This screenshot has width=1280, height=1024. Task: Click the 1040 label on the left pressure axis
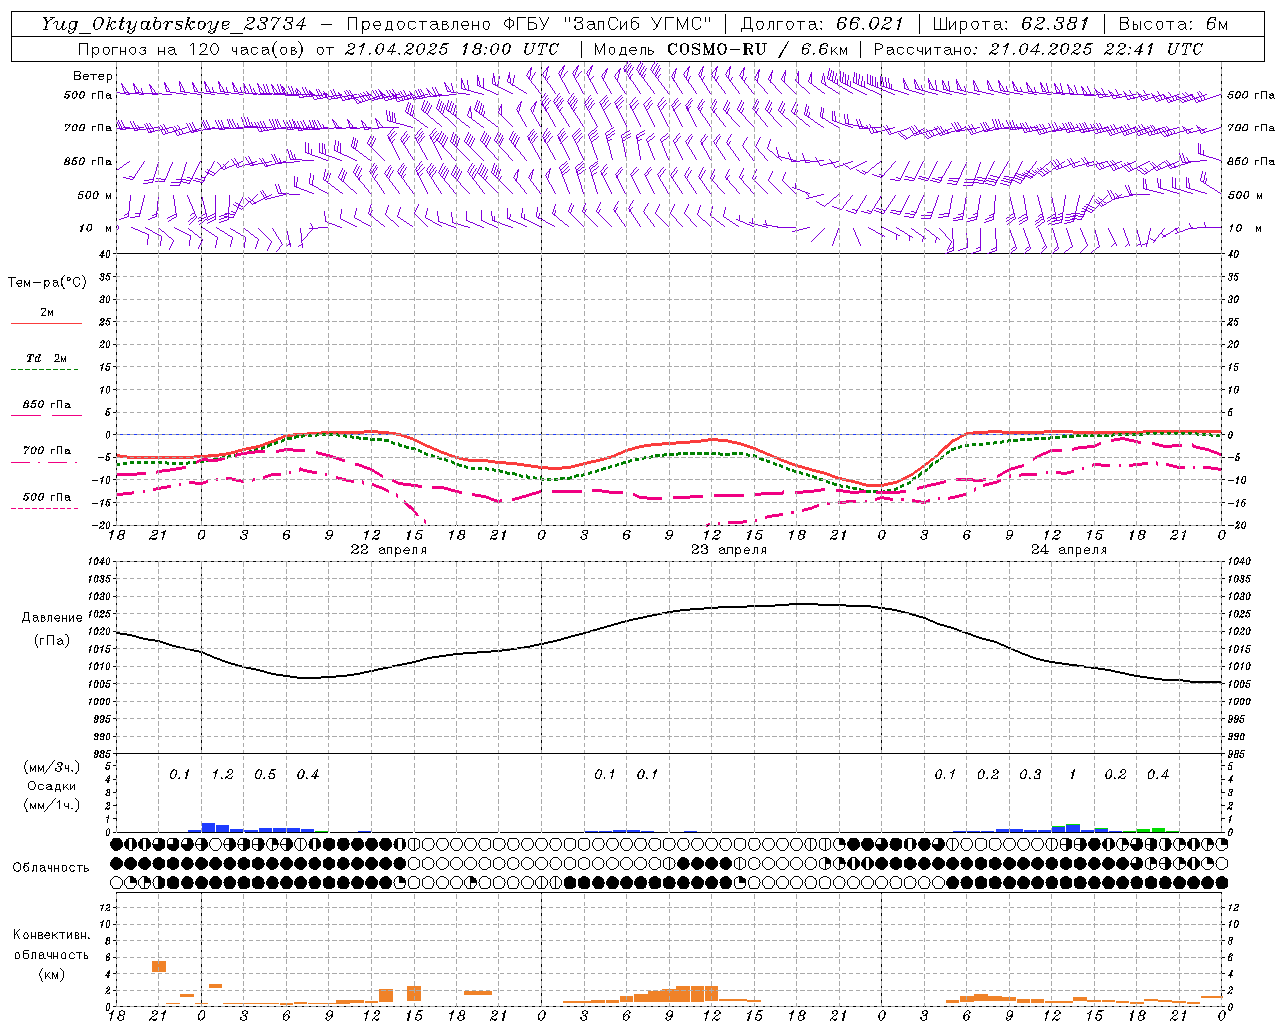[x=98, y=561]
